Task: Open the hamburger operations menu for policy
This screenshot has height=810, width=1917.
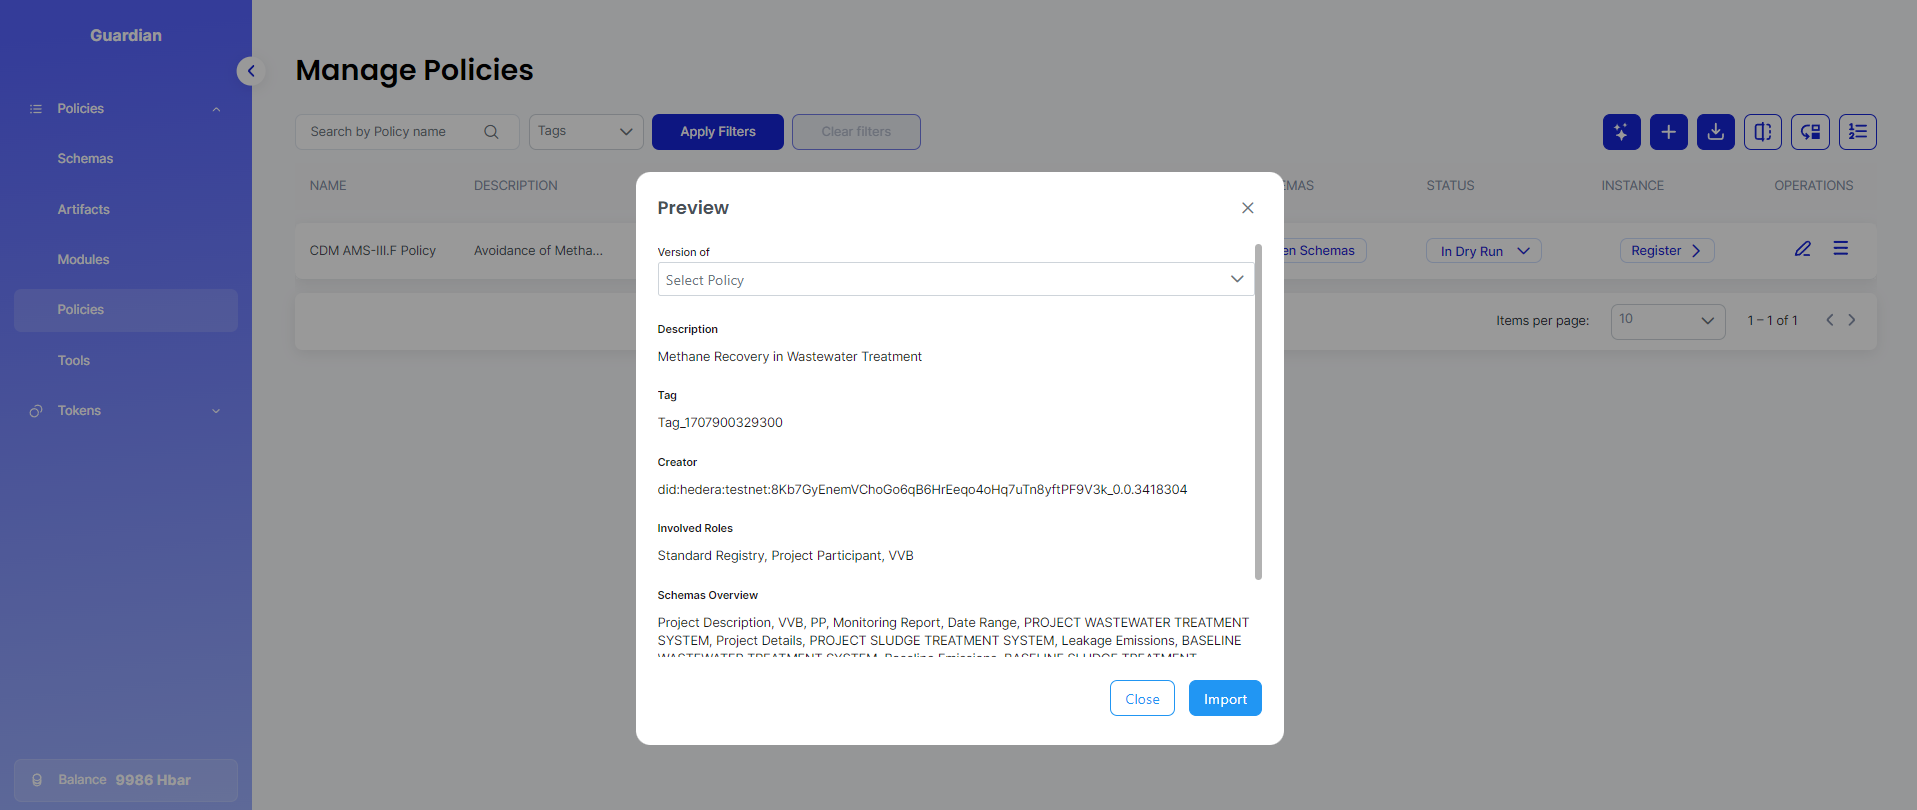Action: 1840,249
